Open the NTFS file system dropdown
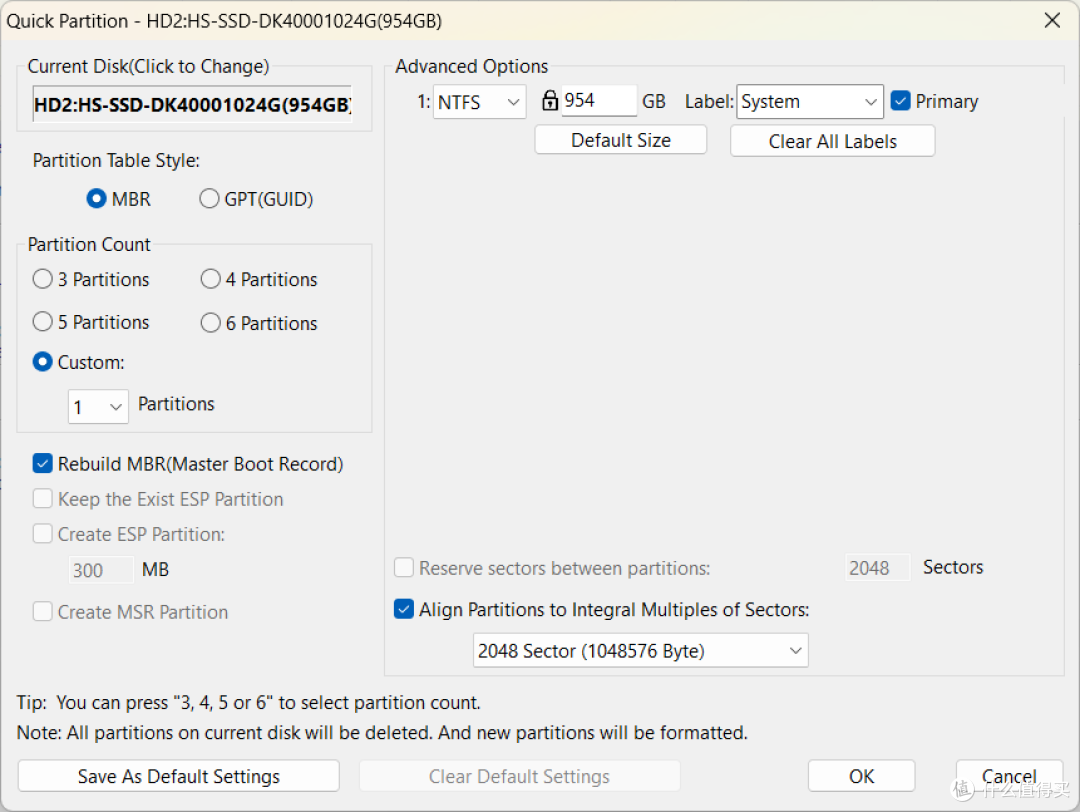 coord(479,102)
